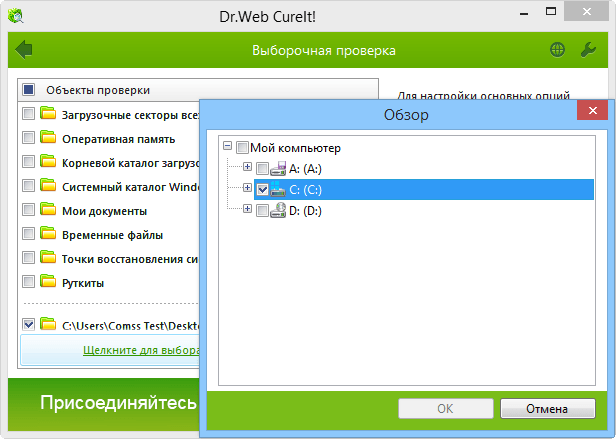Screen dimensions: 616x439
Task: Click Мои документы text
Action: pyautogui.click(x=104, y=211)
